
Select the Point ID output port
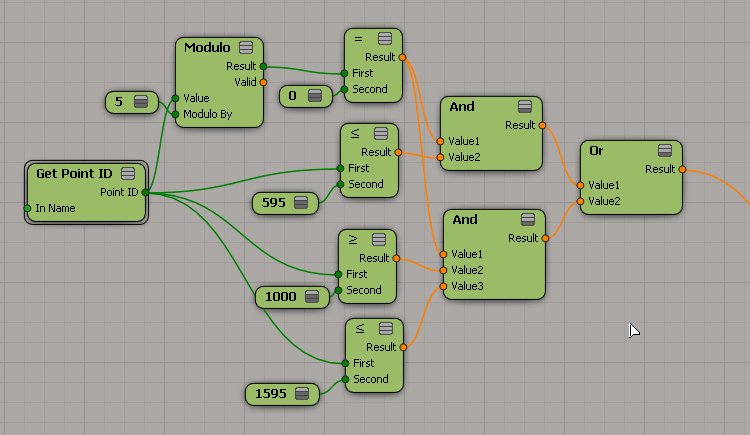pyautogui.click(x=146, y=192)
